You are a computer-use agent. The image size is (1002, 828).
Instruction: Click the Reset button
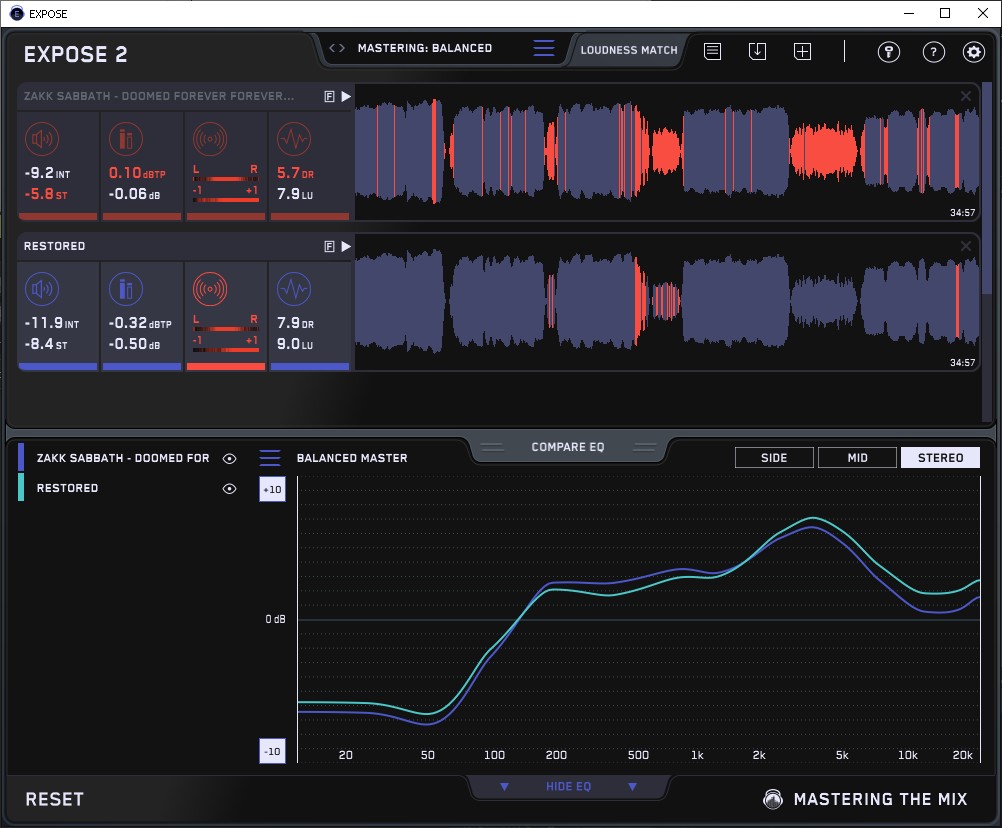54,799
